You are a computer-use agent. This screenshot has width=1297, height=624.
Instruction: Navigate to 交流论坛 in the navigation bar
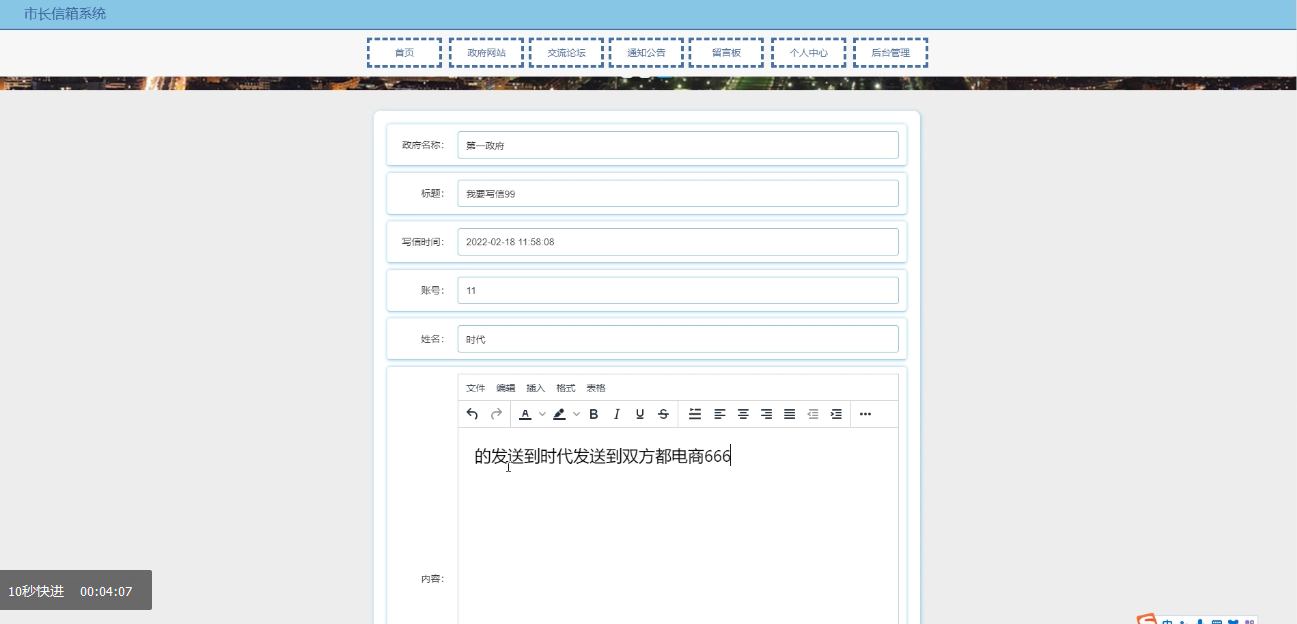tap(566, 52)
